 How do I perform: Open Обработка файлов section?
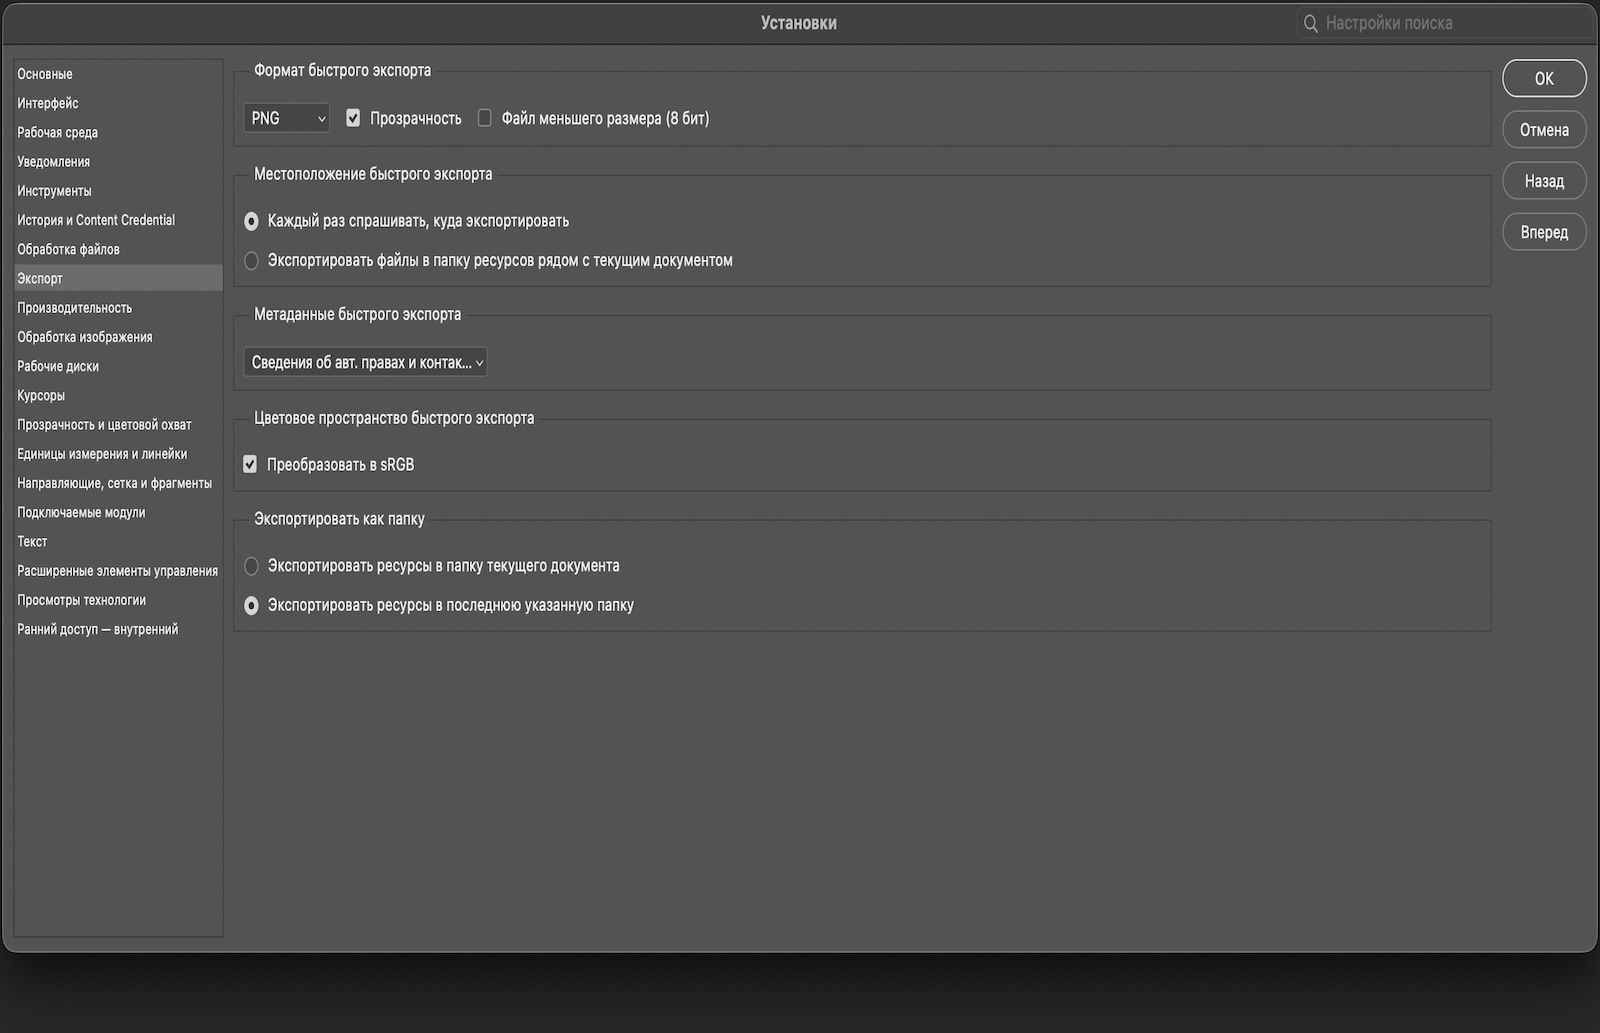68,249
